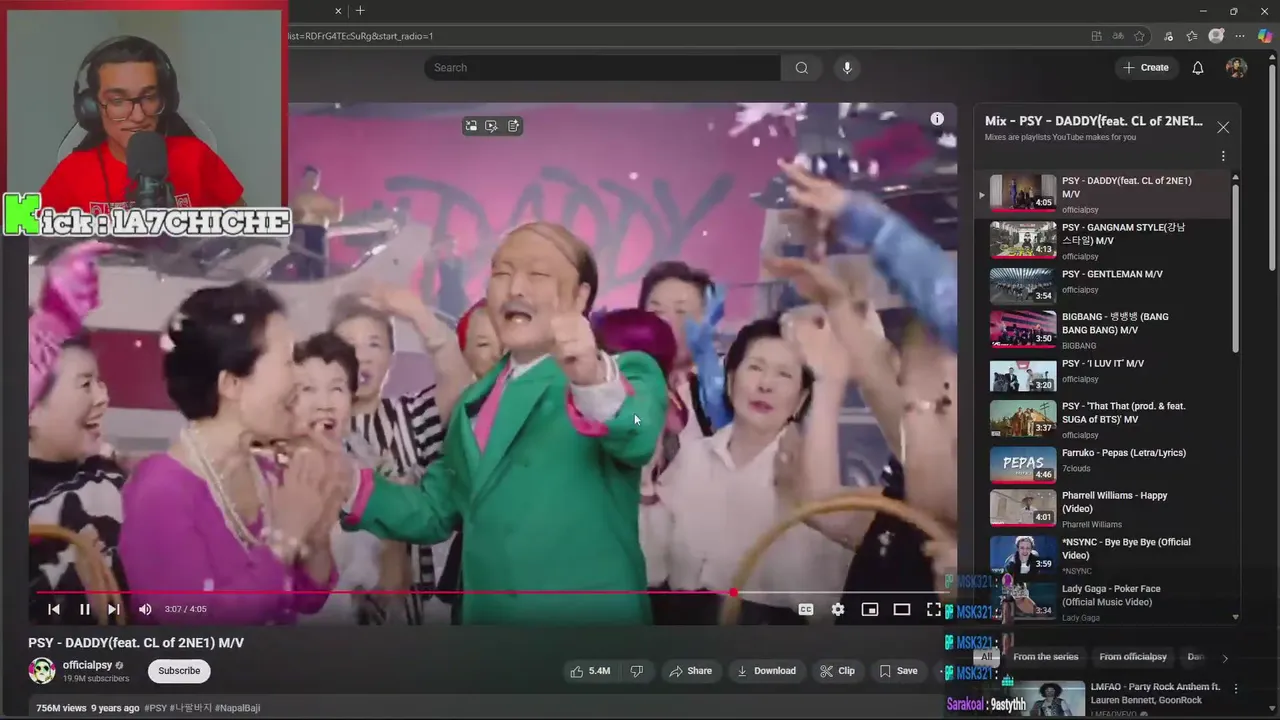Save the video to a playlist
The width and height of the screenshot is (1280, 720).
(x=898, y=671)
